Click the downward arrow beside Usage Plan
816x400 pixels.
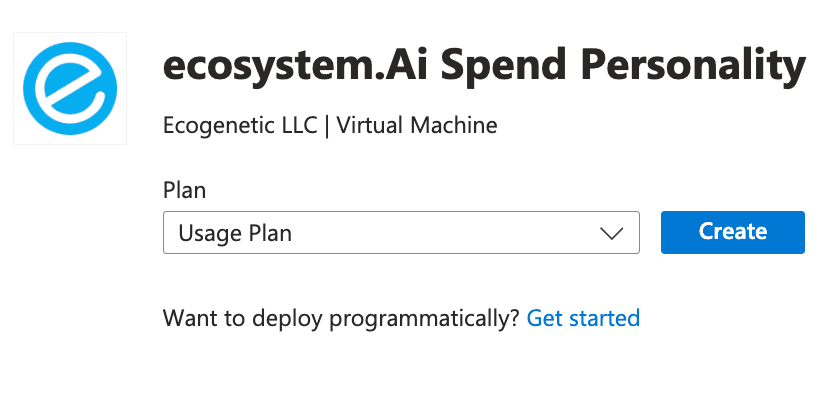611,233
